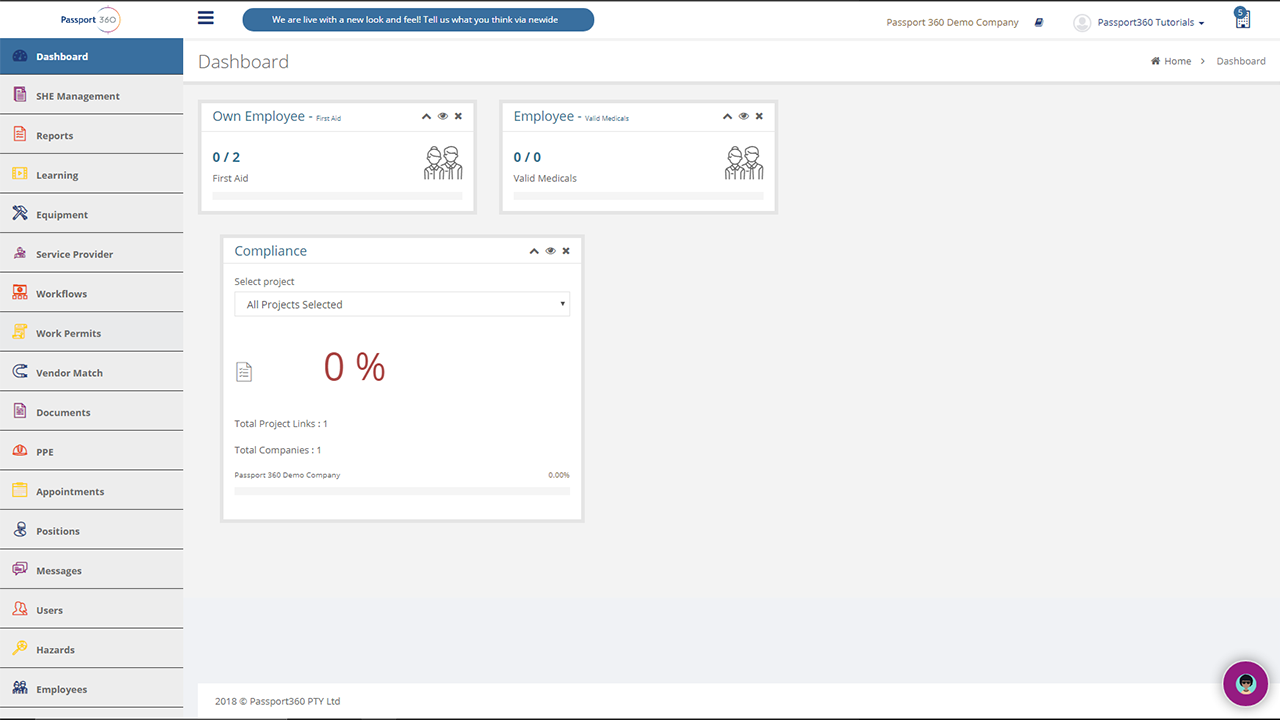Click the new look and feel announcement banner
The image size is (1280, 720).
pyautogui.click(x=418, y=20)
